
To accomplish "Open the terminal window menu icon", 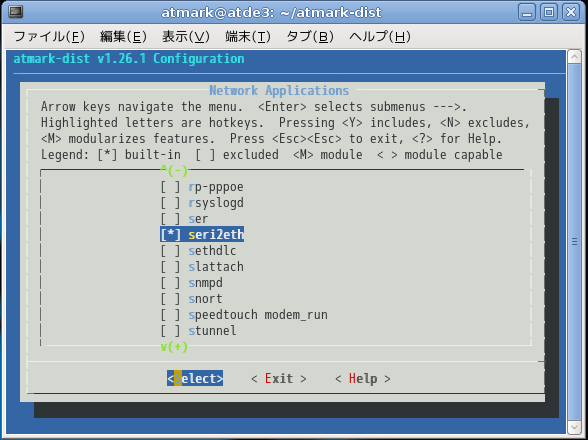I will (15, 12).
